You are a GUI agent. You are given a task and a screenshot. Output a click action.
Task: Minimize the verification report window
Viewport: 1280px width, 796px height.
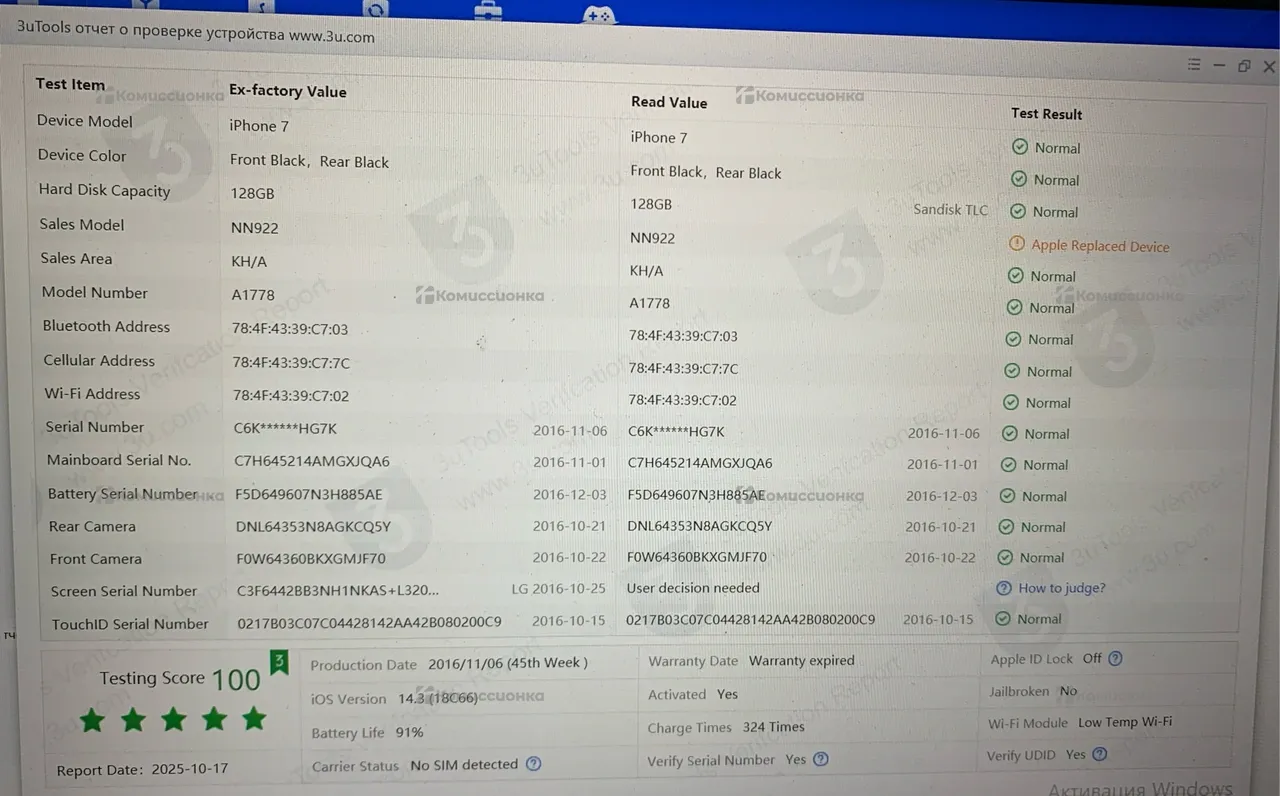click(1219, 66)
